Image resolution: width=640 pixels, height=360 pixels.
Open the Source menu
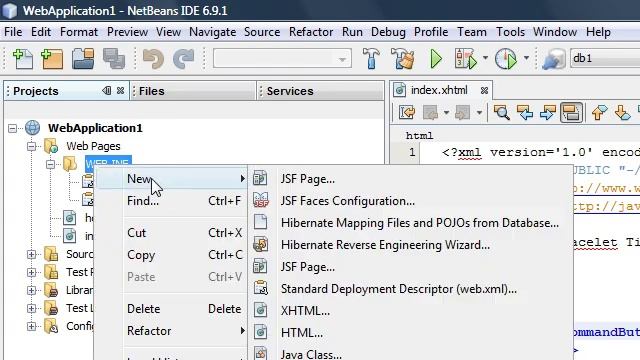262,32
